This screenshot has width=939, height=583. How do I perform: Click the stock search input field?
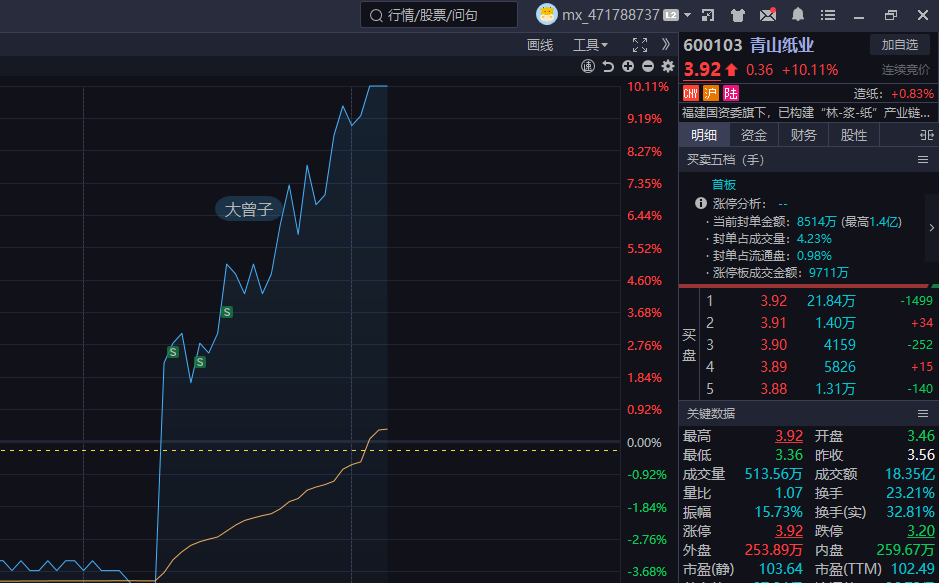tap(440, 15)
